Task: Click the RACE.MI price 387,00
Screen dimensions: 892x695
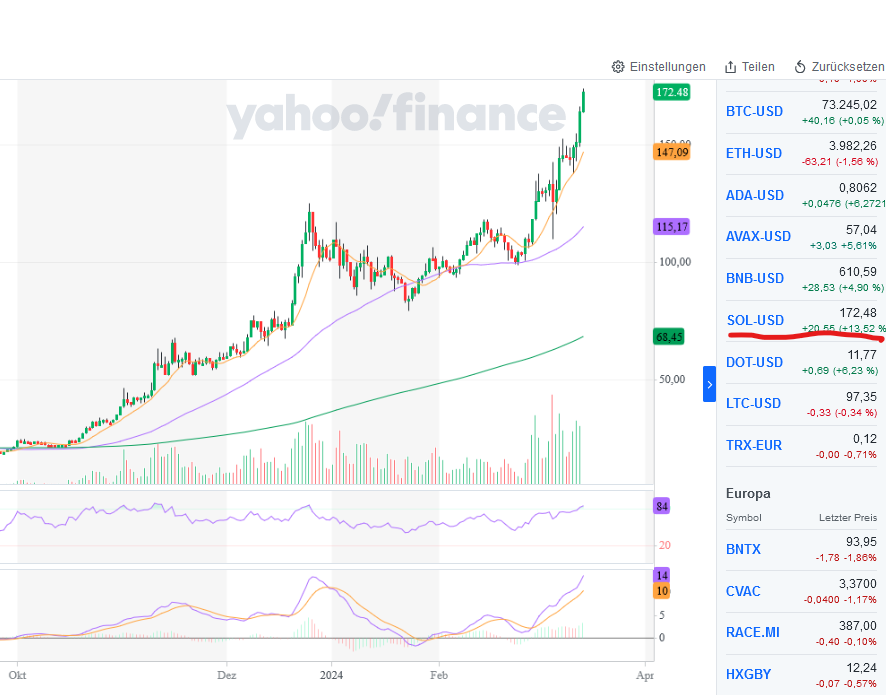Action: point(858,626)
